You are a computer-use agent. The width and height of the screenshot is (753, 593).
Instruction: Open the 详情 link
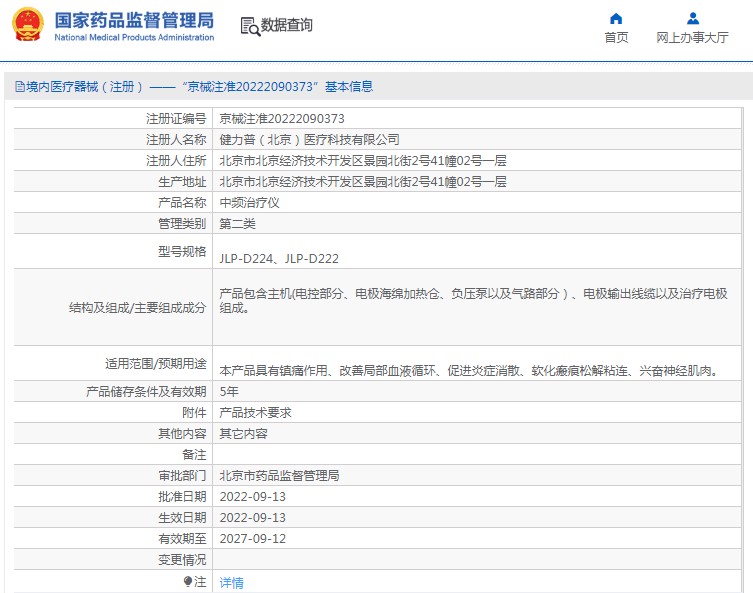(x=231, y=582)
